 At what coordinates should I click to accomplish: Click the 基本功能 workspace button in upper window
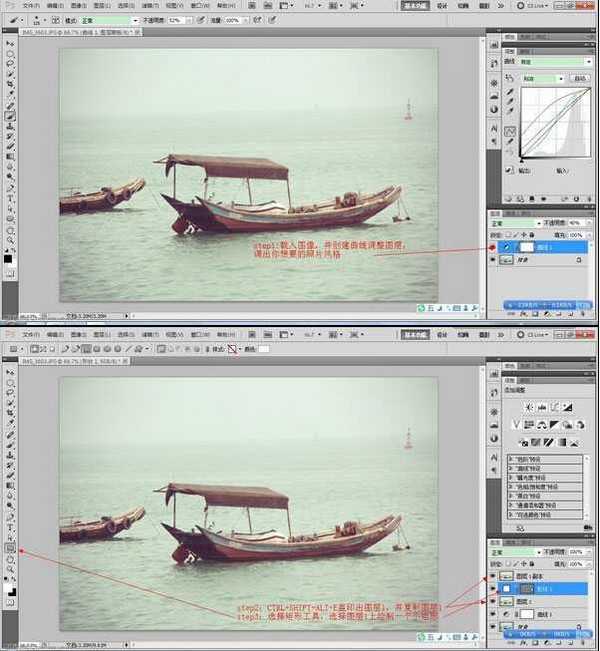[x=413, y=5]
